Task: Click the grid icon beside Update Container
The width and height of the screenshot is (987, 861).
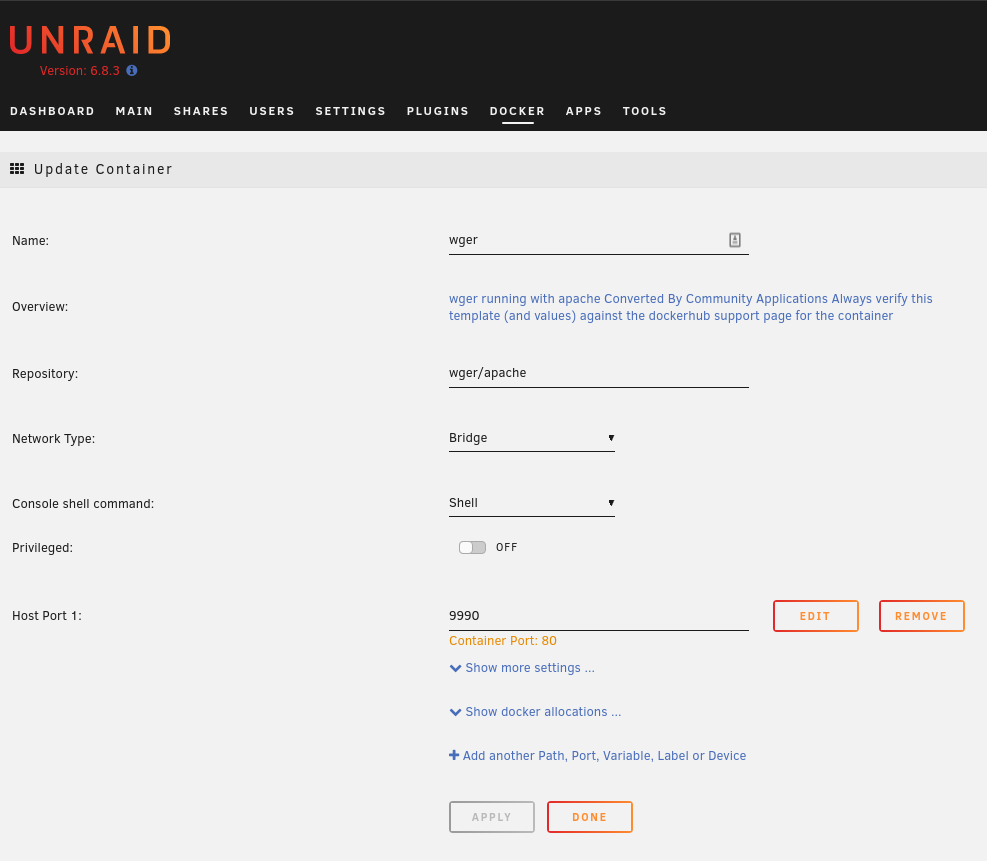Action: tap(17, 168)
